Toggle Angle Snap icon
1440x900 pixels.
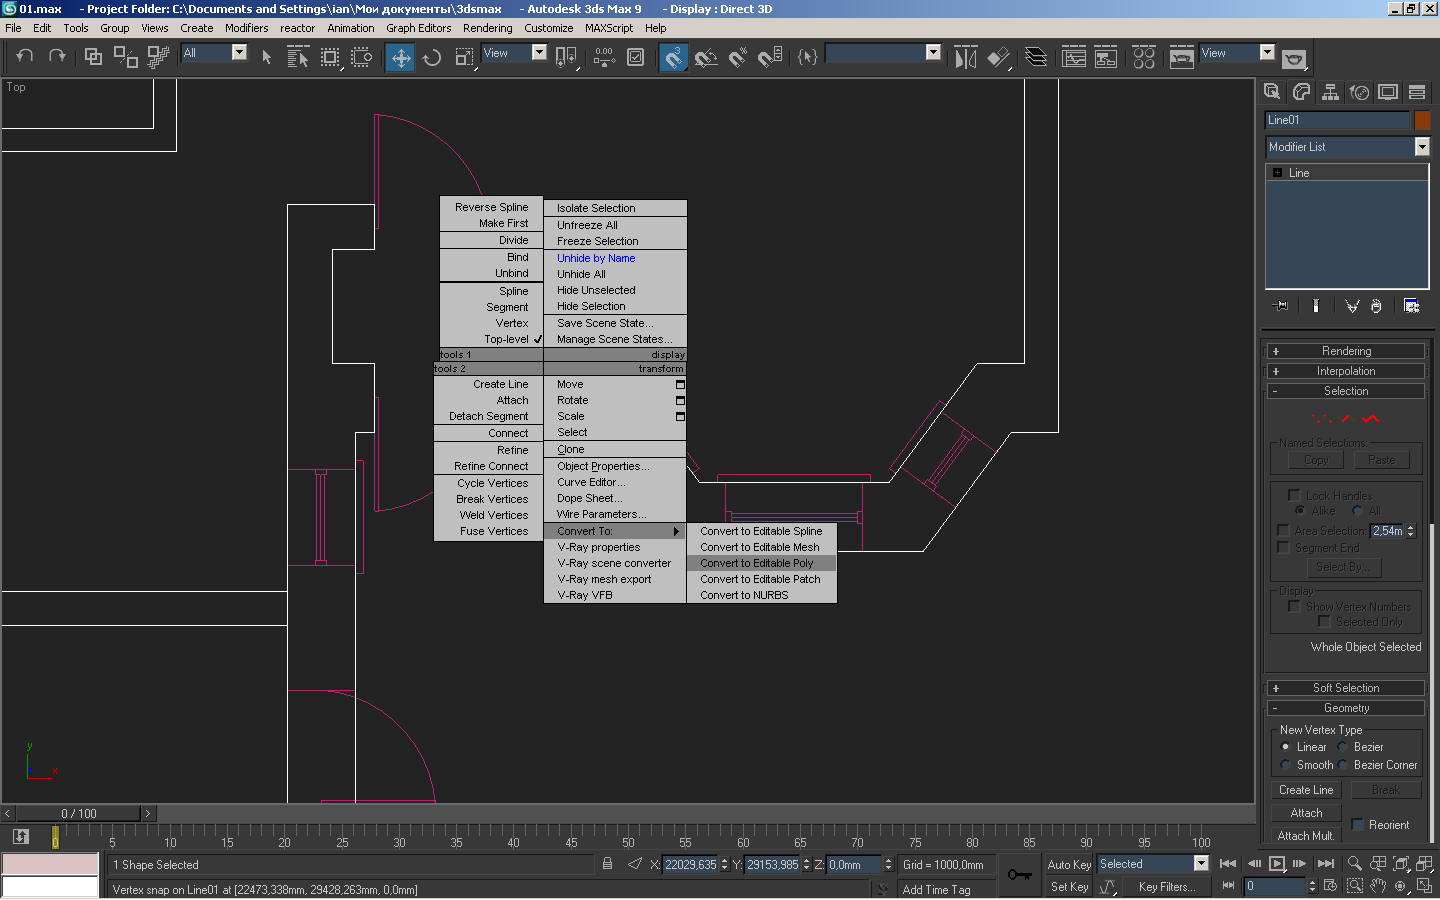coord(706,57)
